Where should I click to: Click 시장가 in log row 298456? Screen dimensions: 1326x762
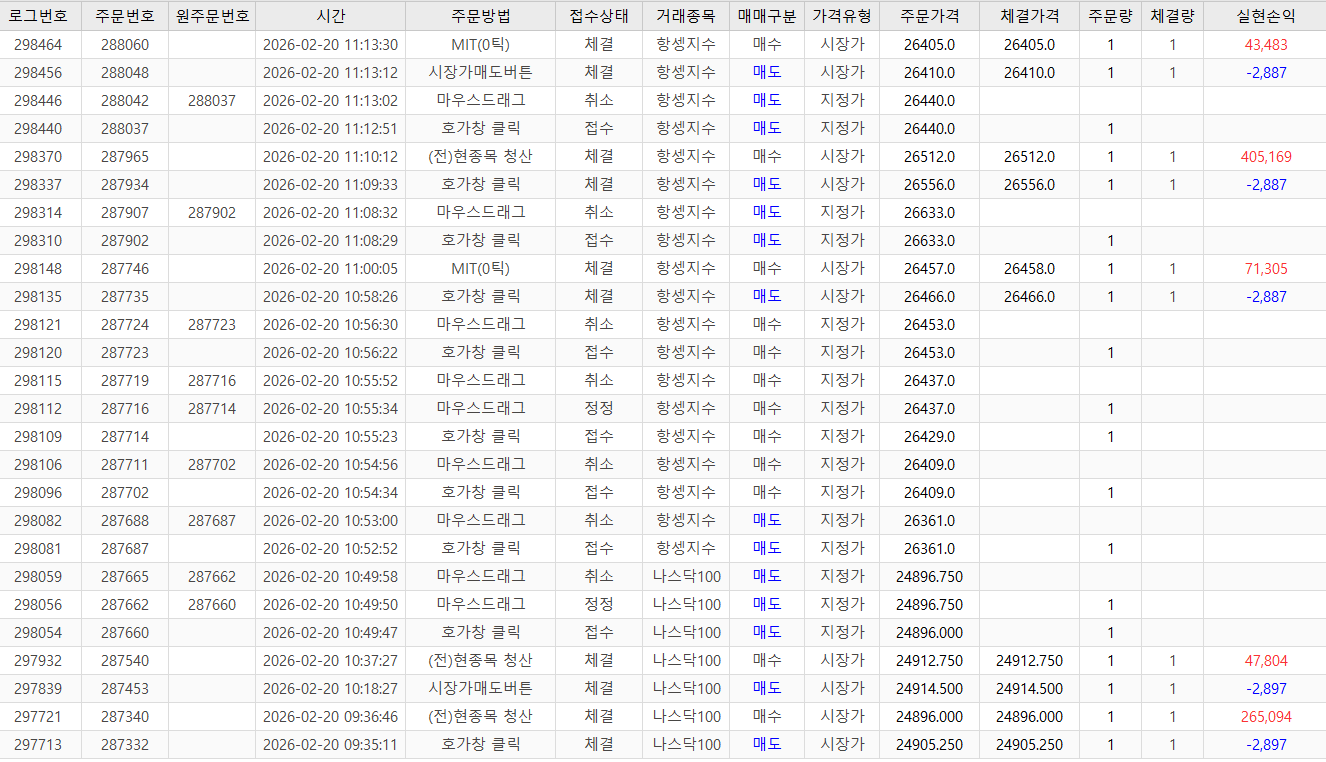pos(842,73)
